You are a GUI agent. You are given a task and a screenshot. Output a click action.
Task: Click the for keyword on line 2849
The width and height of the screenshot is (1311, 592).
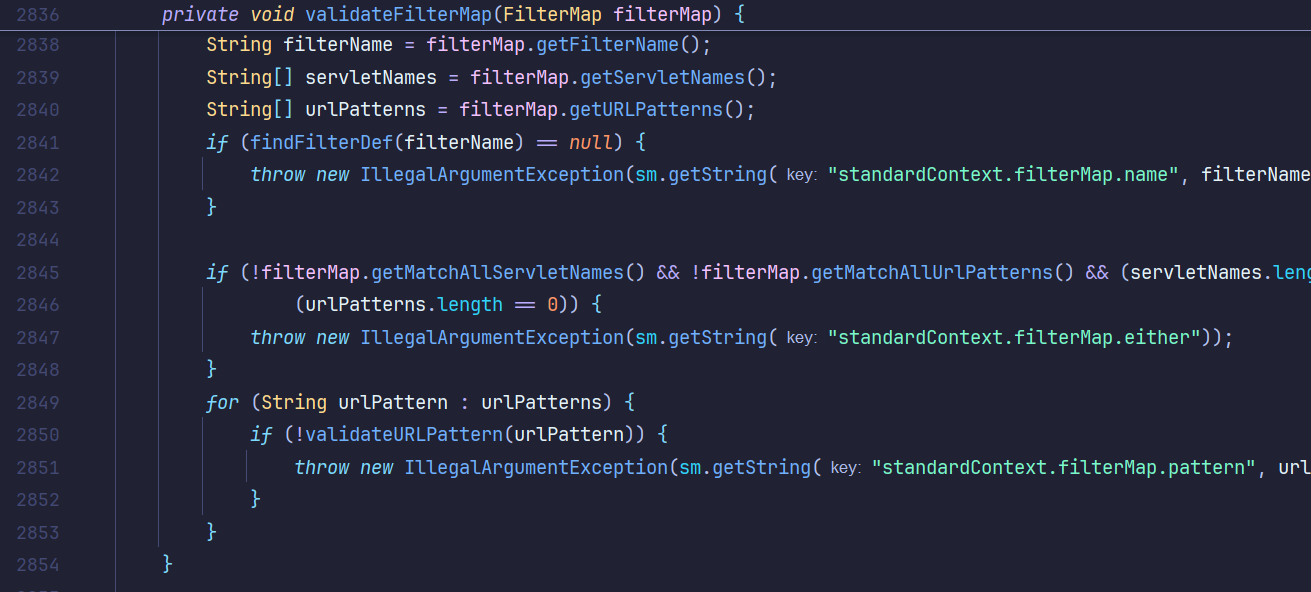point(222,402)
